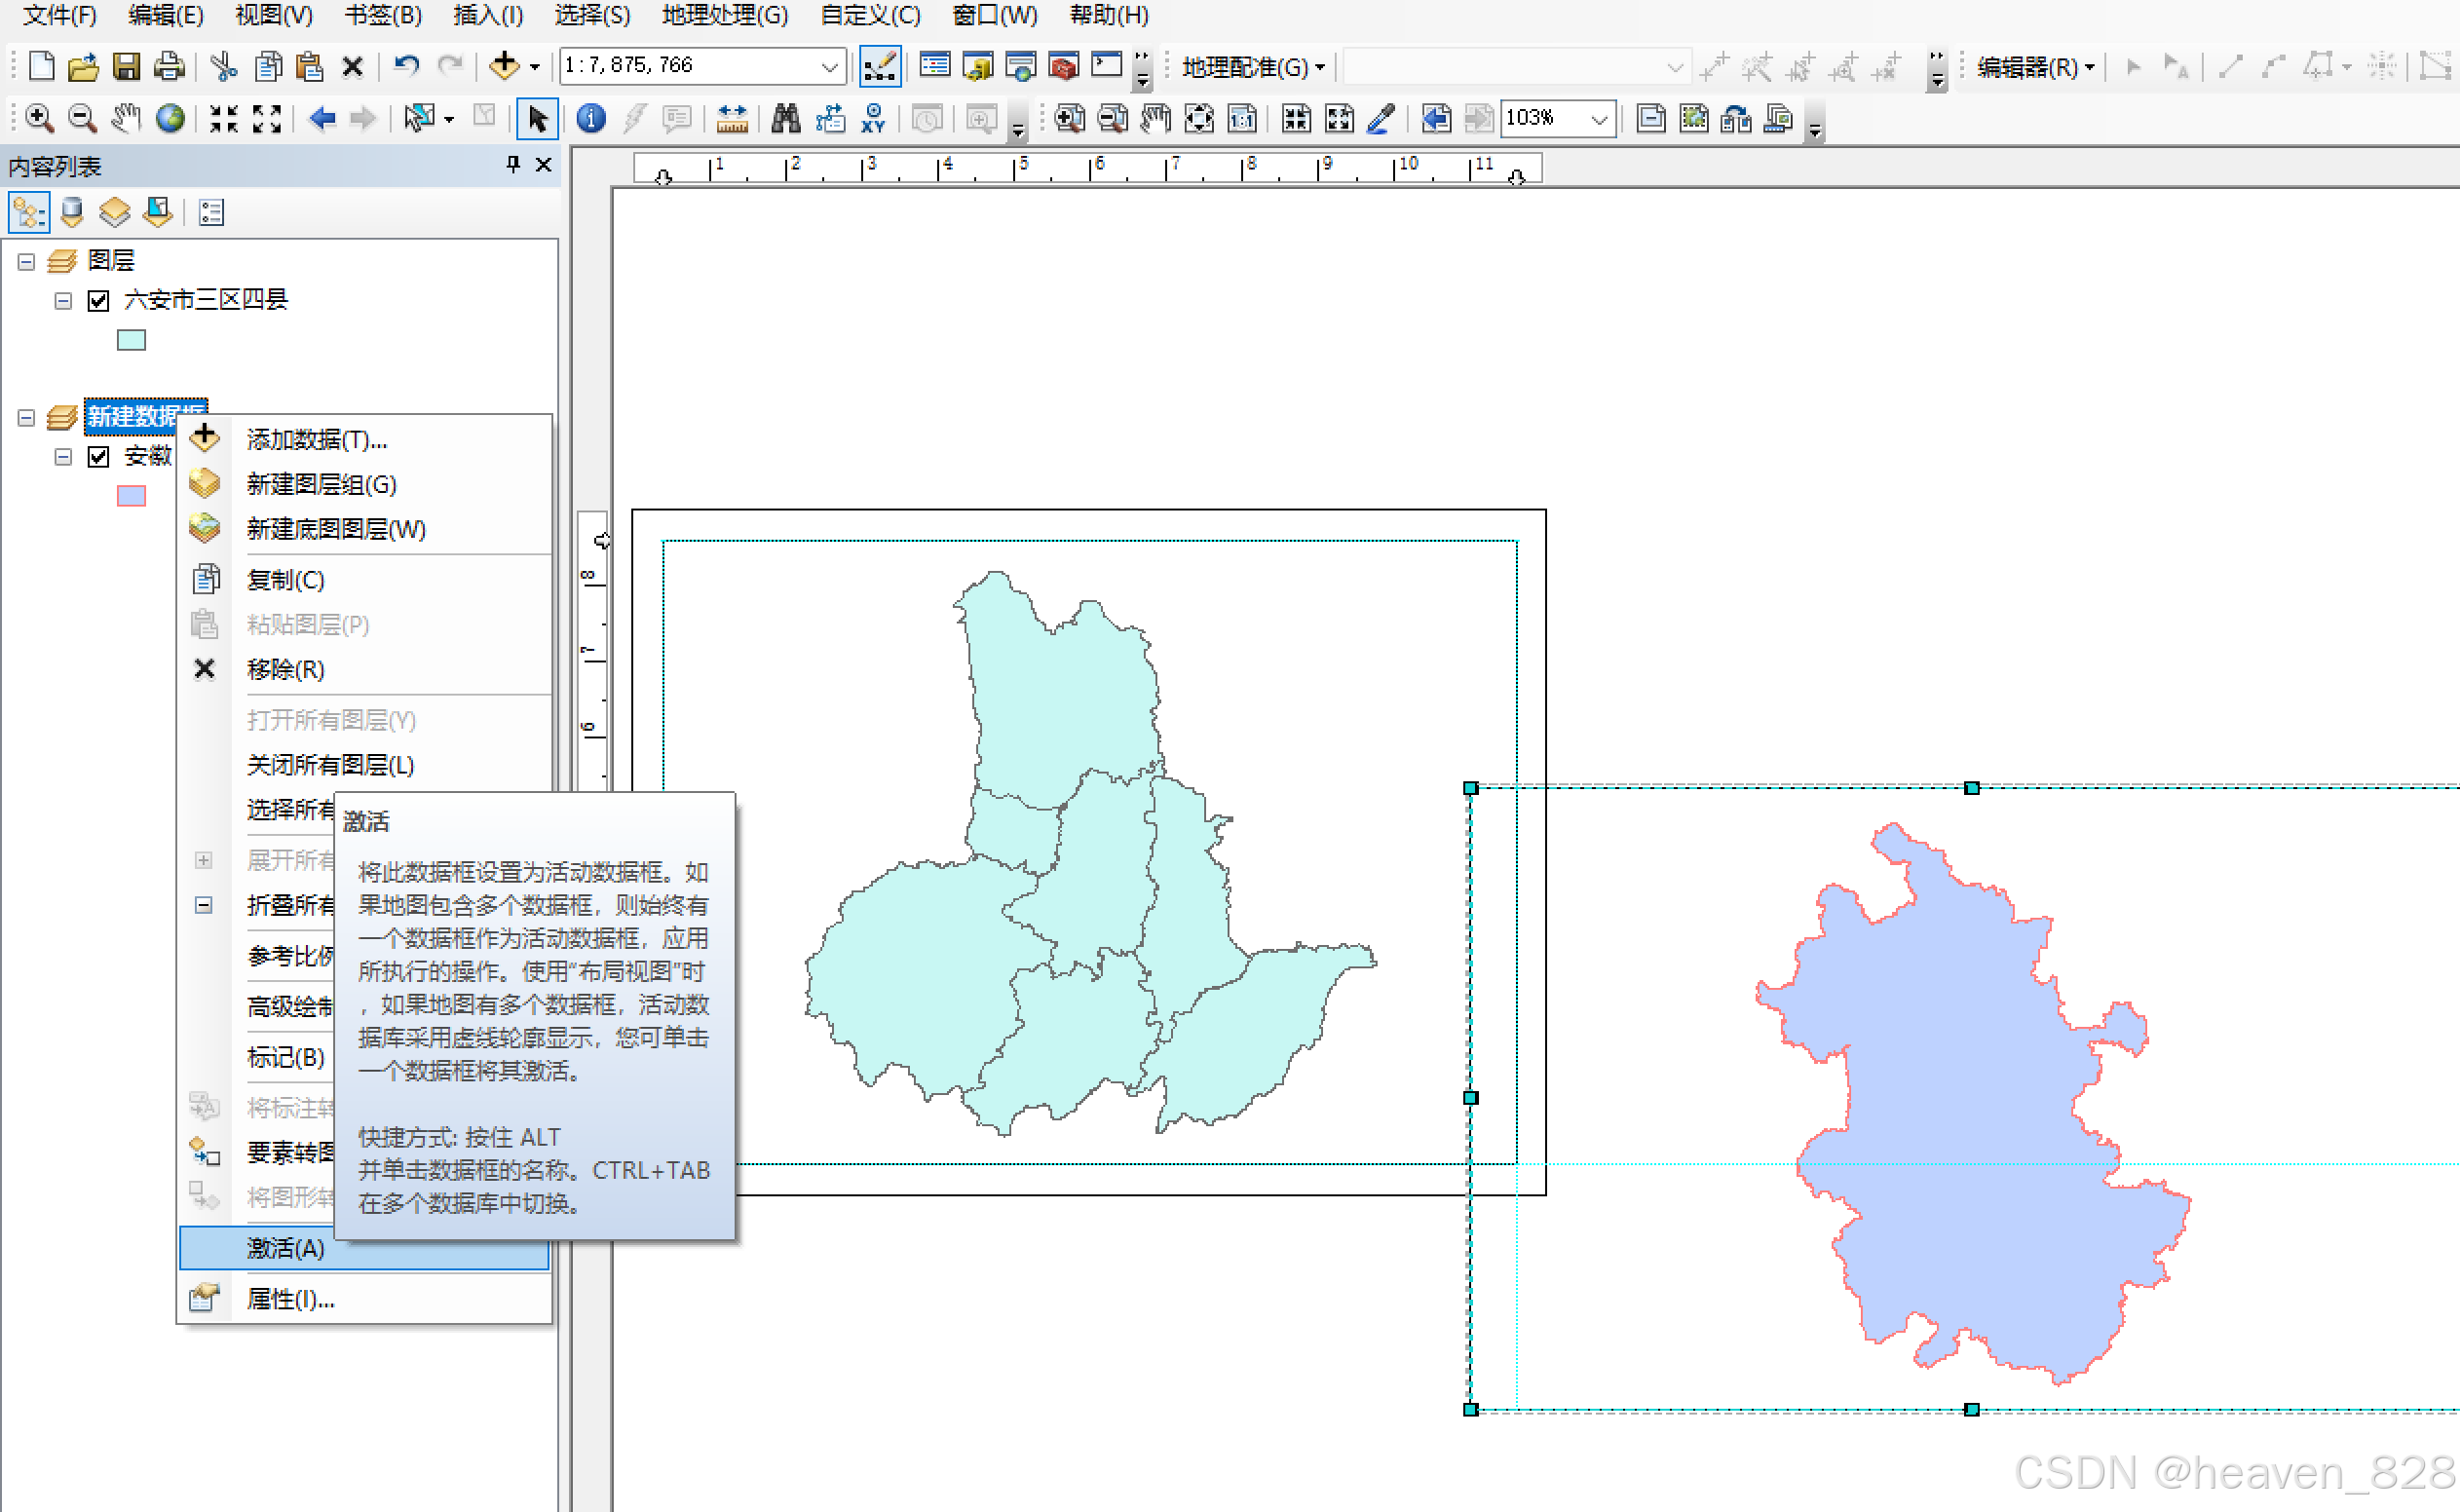Open the 地理处理(G) menu

pos(724,15)
